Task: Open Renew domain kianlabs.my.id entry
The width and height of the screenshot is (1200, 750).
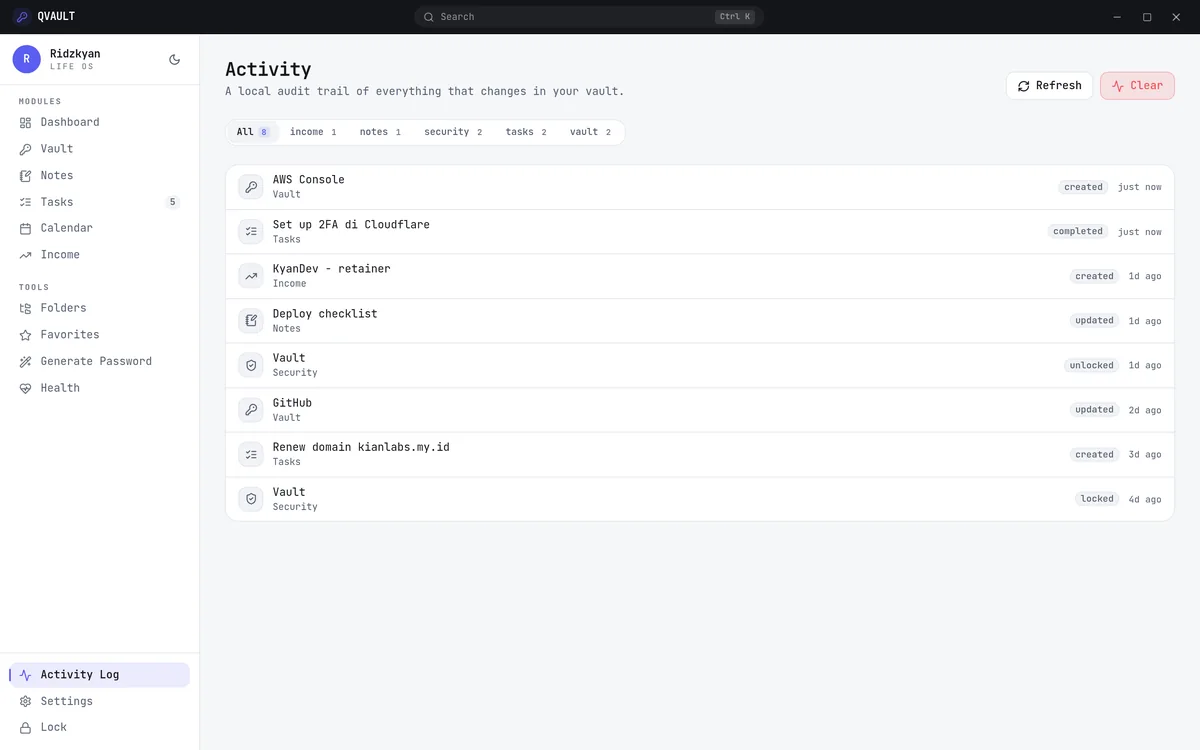Action: 700,455
